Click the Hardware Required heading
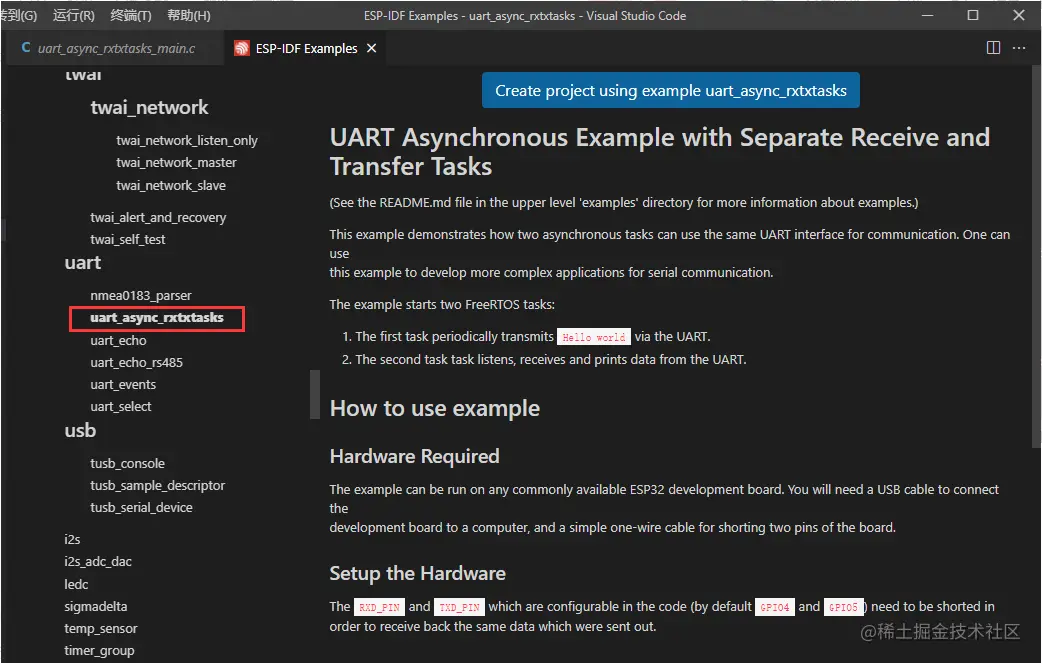The width and height of the screenshot is (1042, 663). click(414, 456)
